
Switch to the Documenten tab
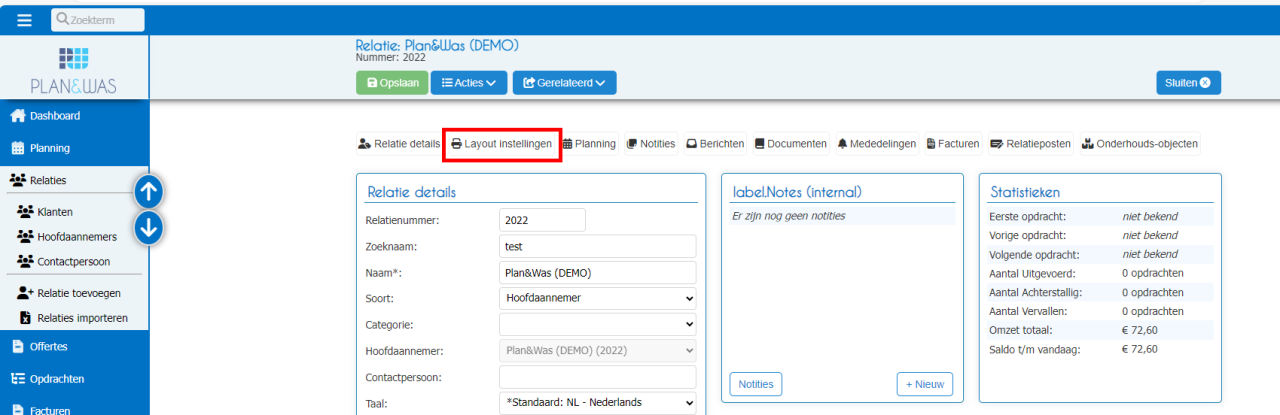tap(790, 144)
